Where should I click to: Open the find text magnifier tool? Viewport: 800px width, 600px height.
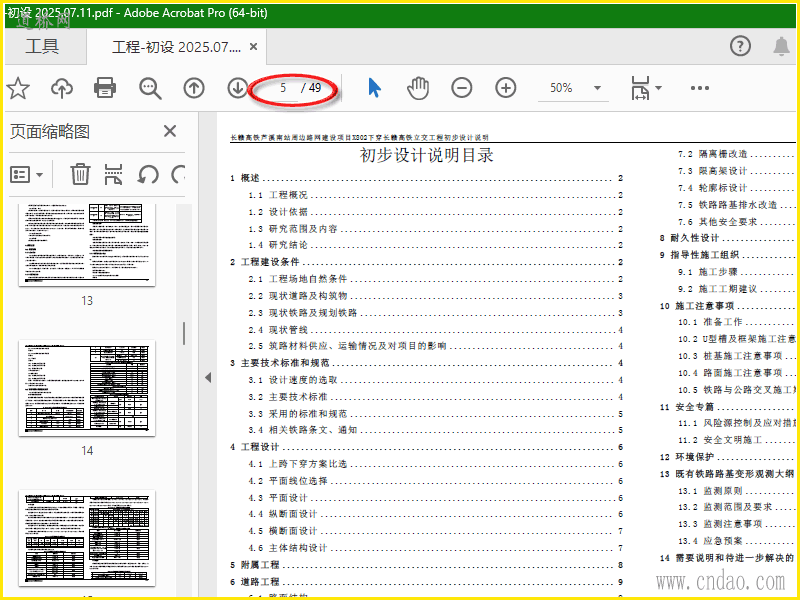(150, 88)
